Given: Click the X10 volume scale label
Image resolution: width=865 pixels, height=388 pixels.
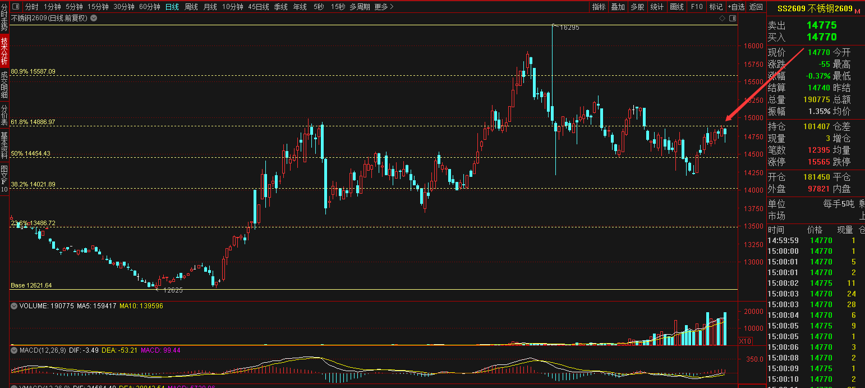Looking at the screenshot, I should point(745,341).
